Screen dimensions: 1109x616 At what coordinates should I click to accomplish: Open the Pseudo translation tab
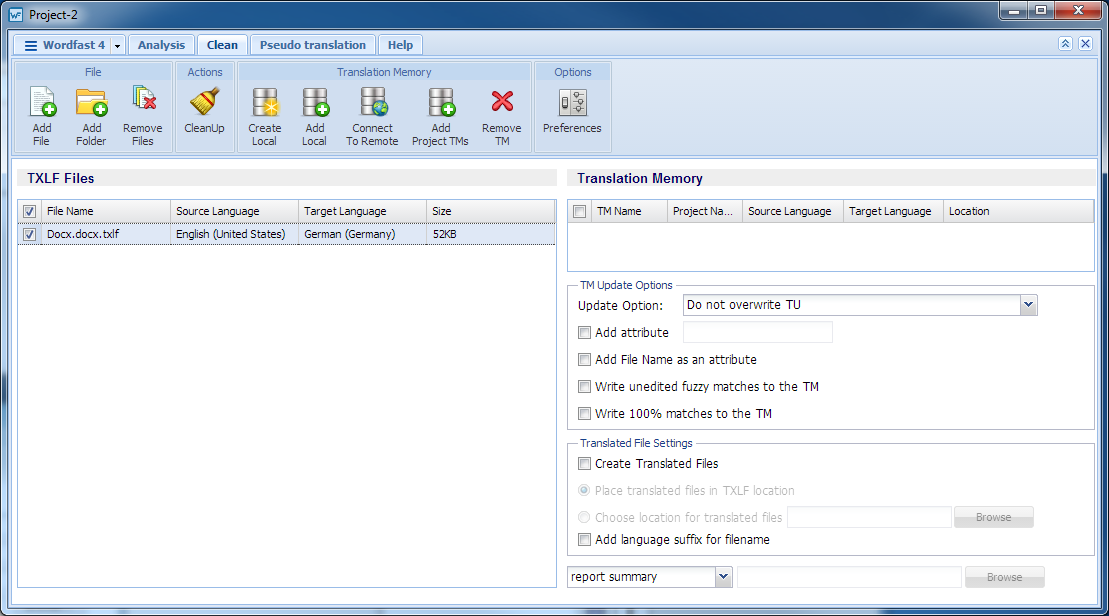(x=313, y=45)
